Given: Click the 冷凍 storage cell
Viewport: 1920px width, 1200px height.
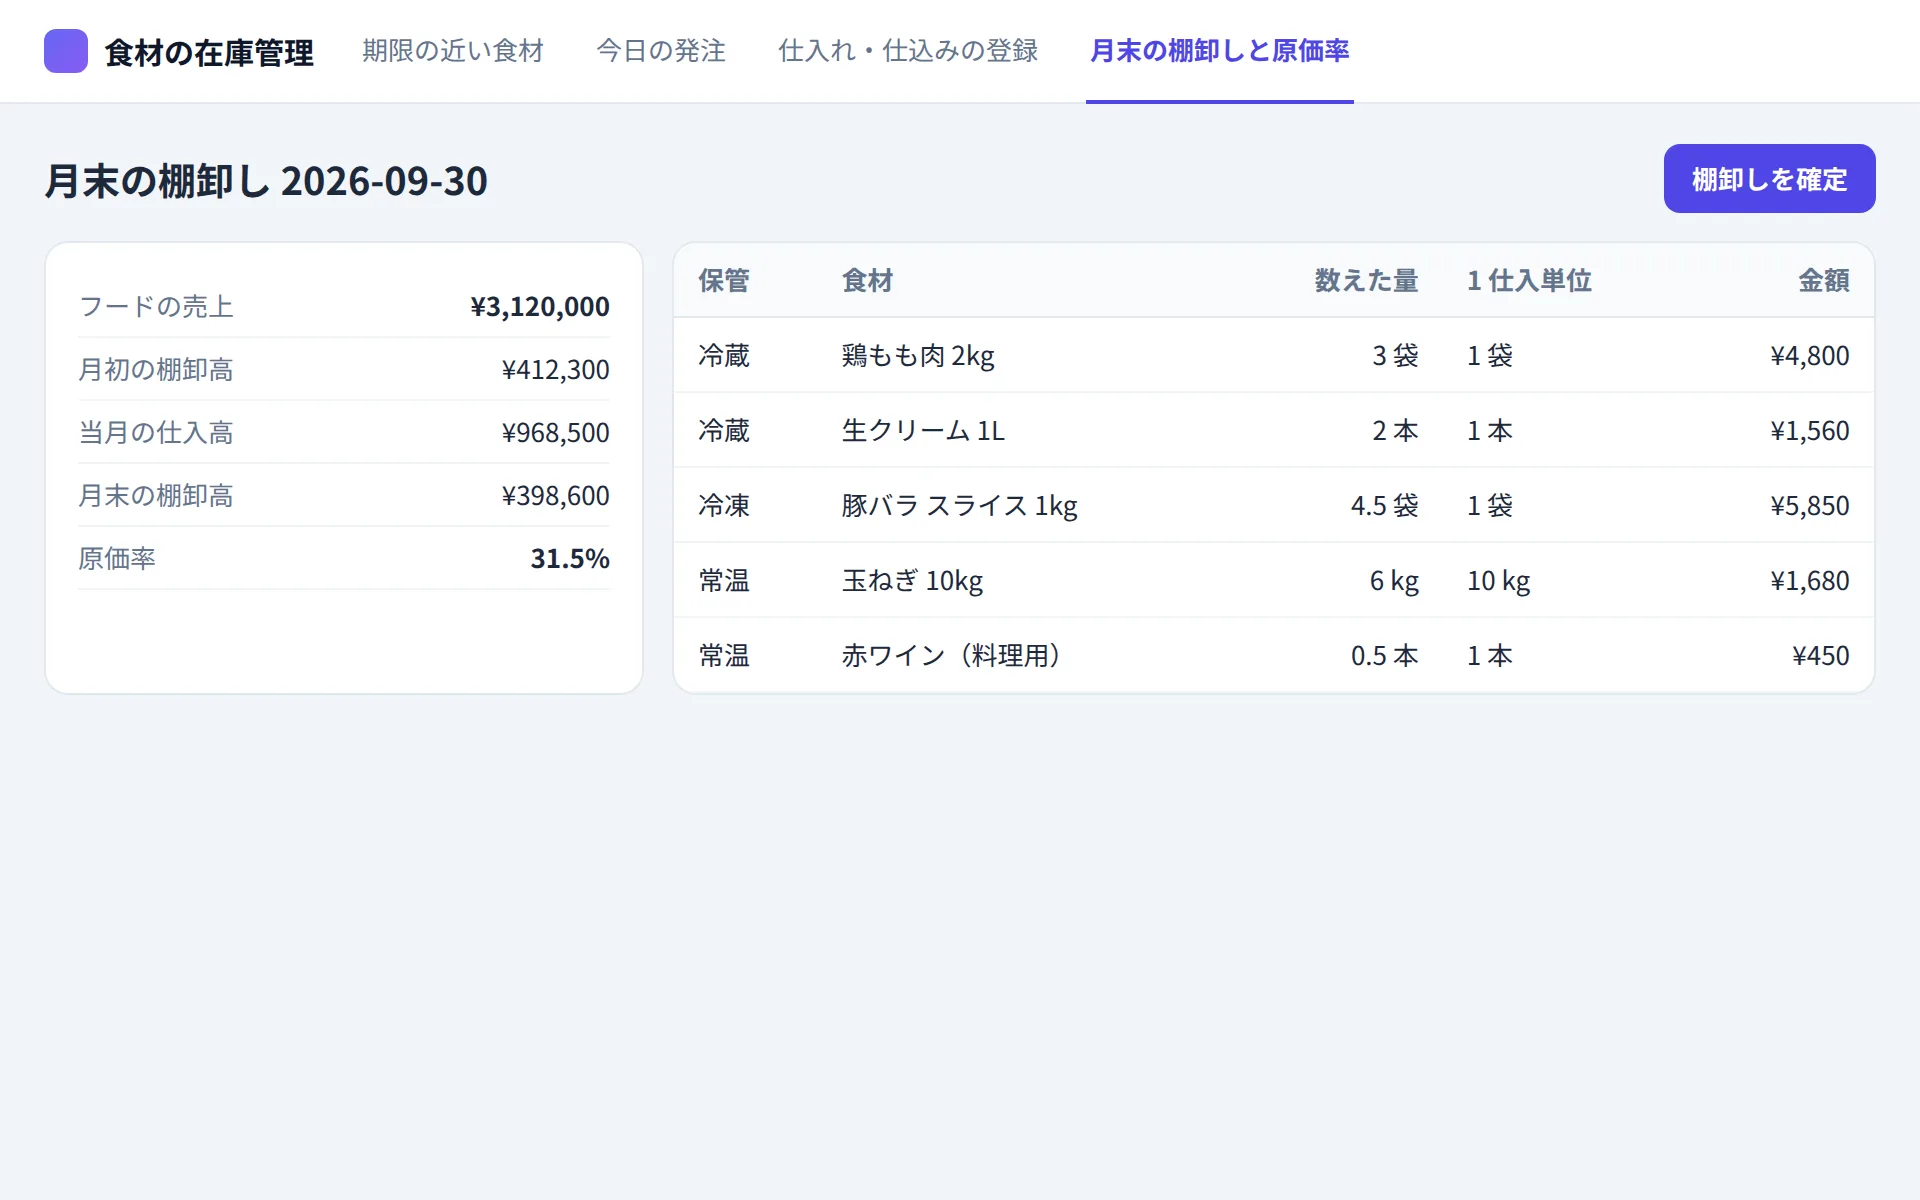Looking at the screenshot, I should pos(724,506).
